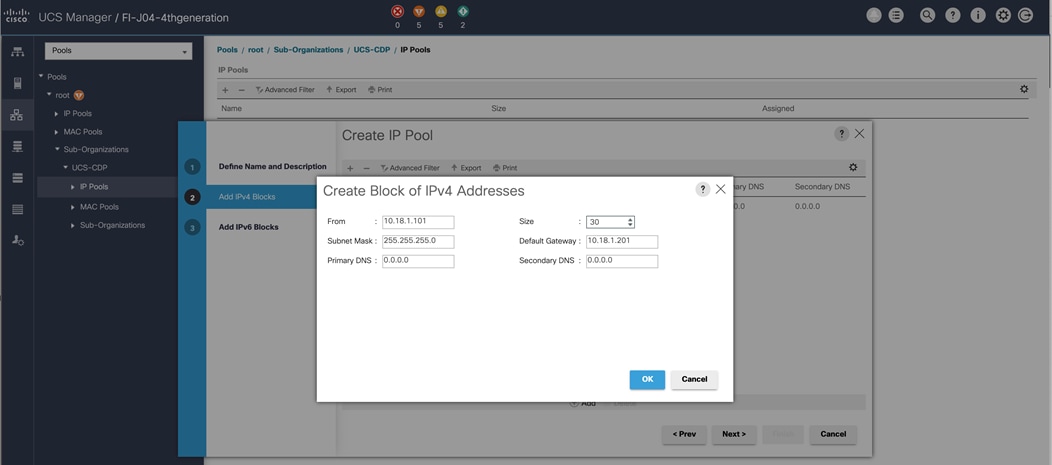
Task: Collapse the UCS-CDP tree node
Action: click(x=65, y=167)
